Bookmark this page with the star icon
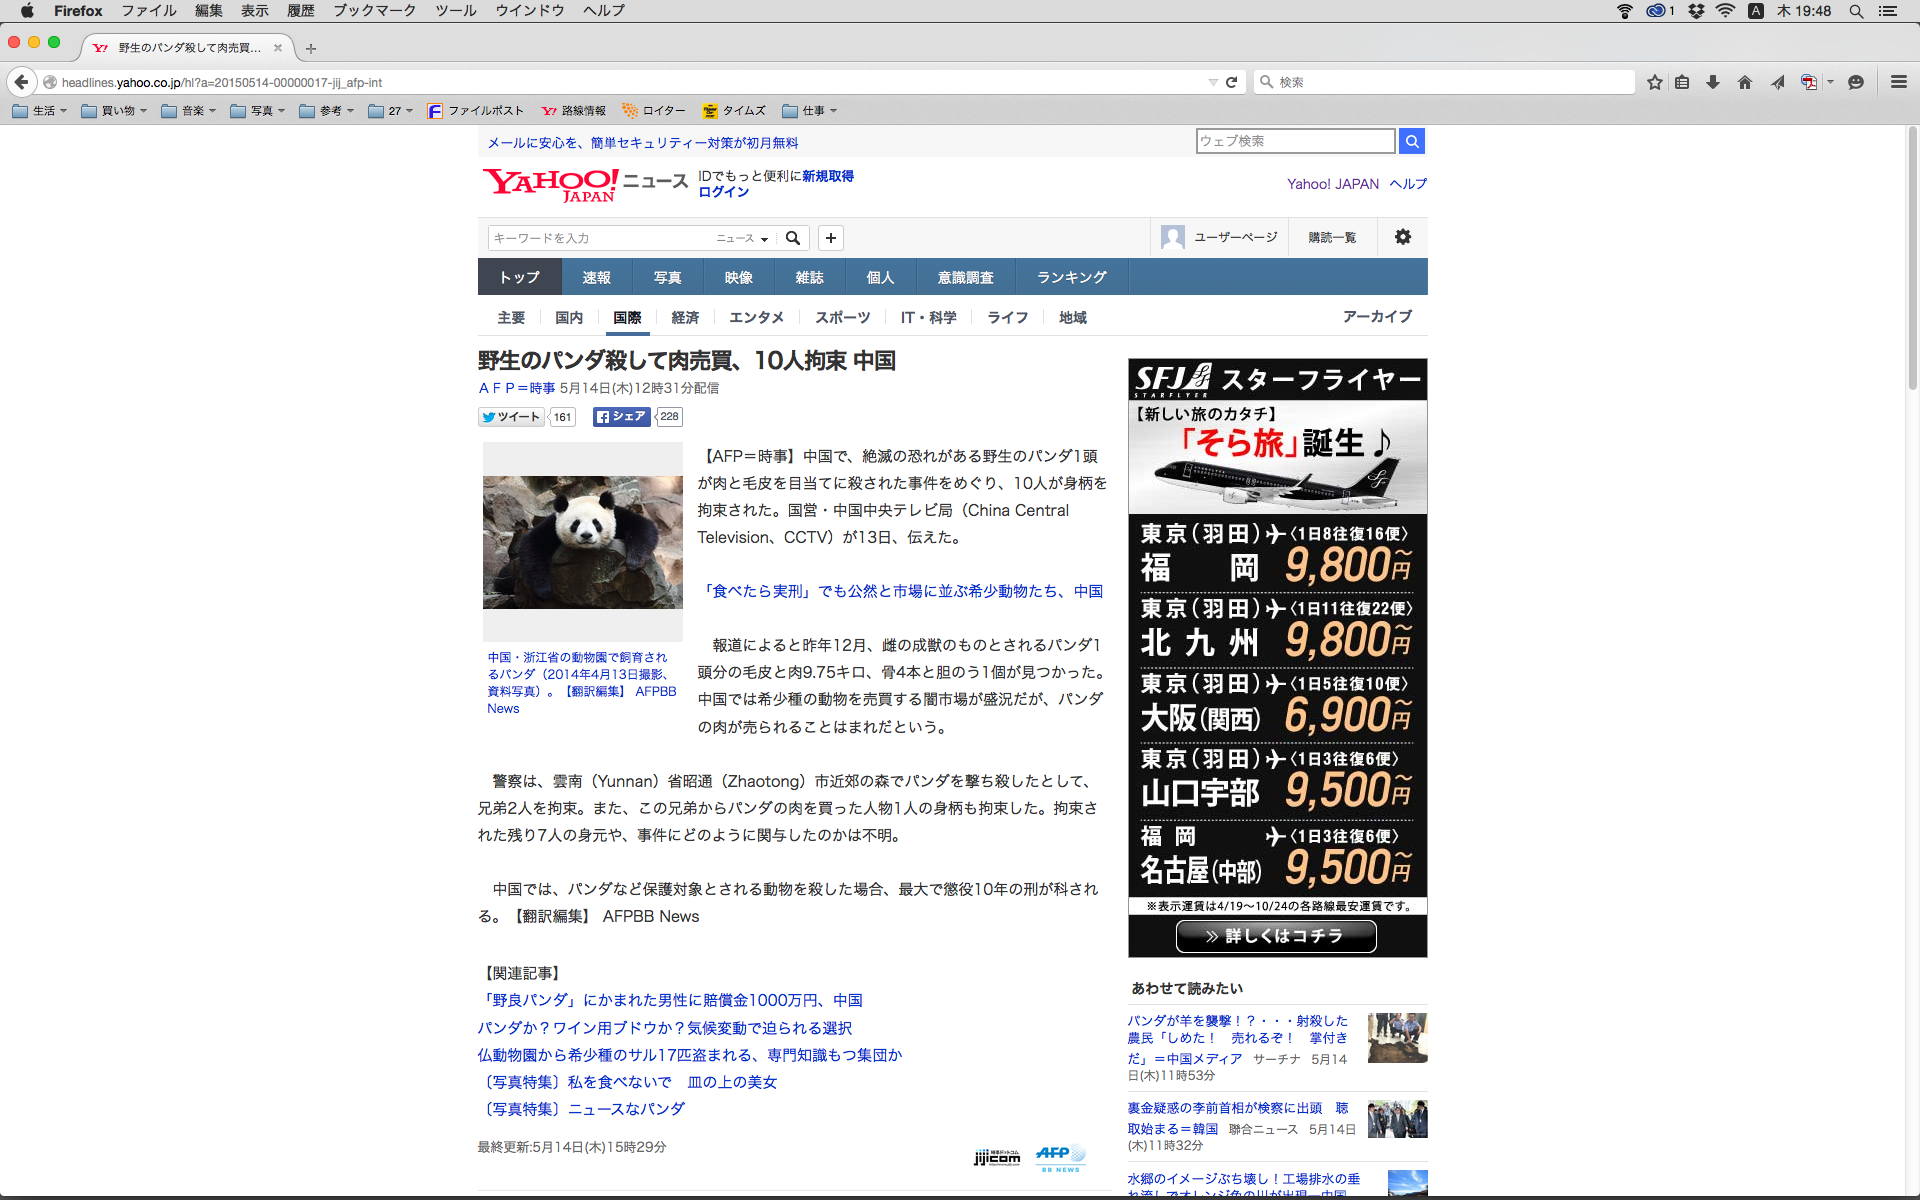Screen dimensions: 1920x1200 [1655, 82]
